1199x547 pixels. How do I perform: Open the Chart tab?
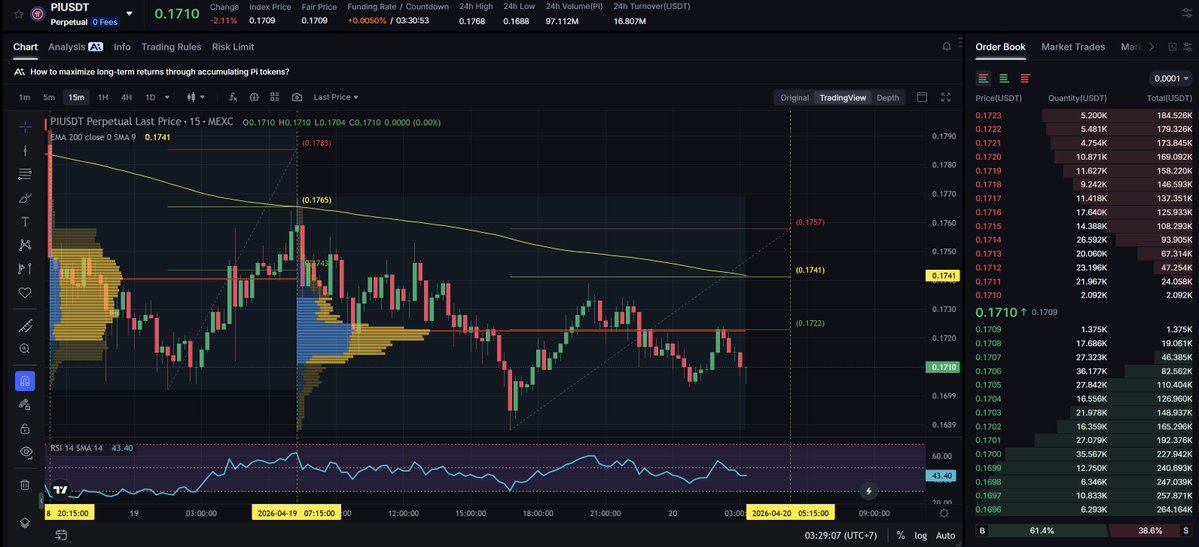pyautogui.click(x=25, y=47)
